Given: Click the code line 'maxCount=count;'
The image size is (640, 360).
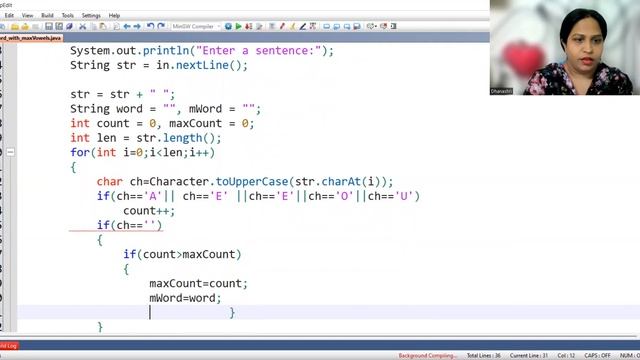Looking at the screenshot, I should [x=198, y=283].
